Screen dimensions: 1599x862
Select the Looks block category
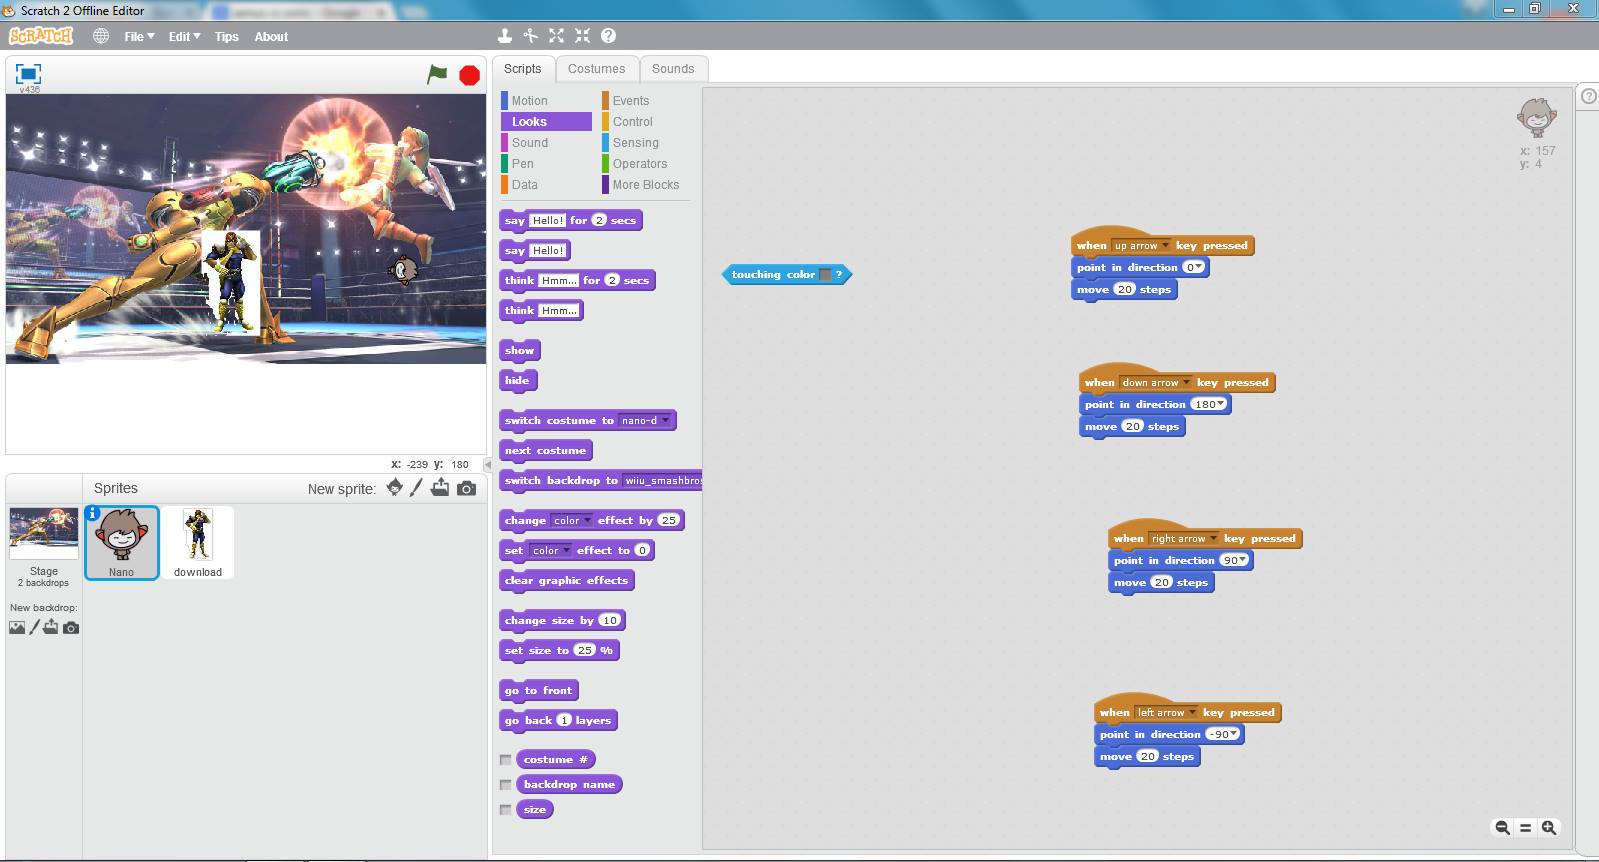tap(546, 122)
